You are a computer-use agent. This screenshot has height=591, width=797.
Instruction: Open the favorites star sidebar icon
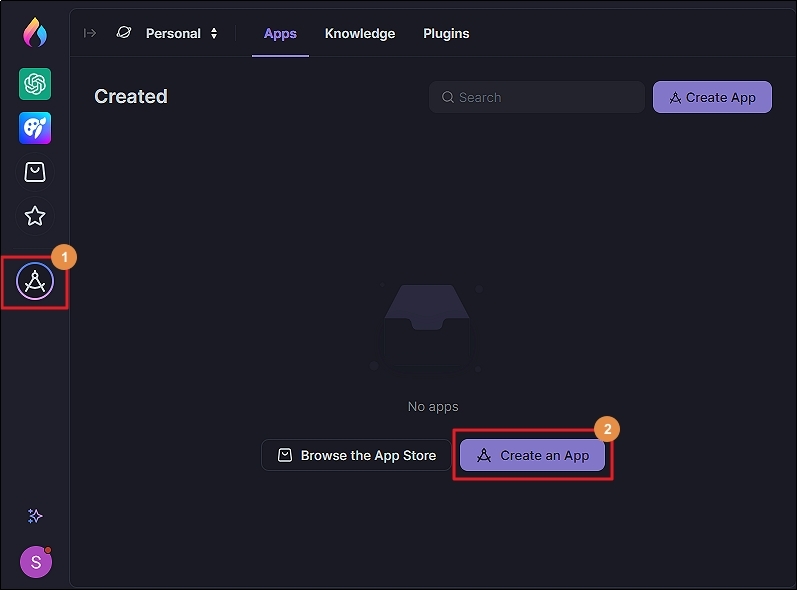[35, 216]
